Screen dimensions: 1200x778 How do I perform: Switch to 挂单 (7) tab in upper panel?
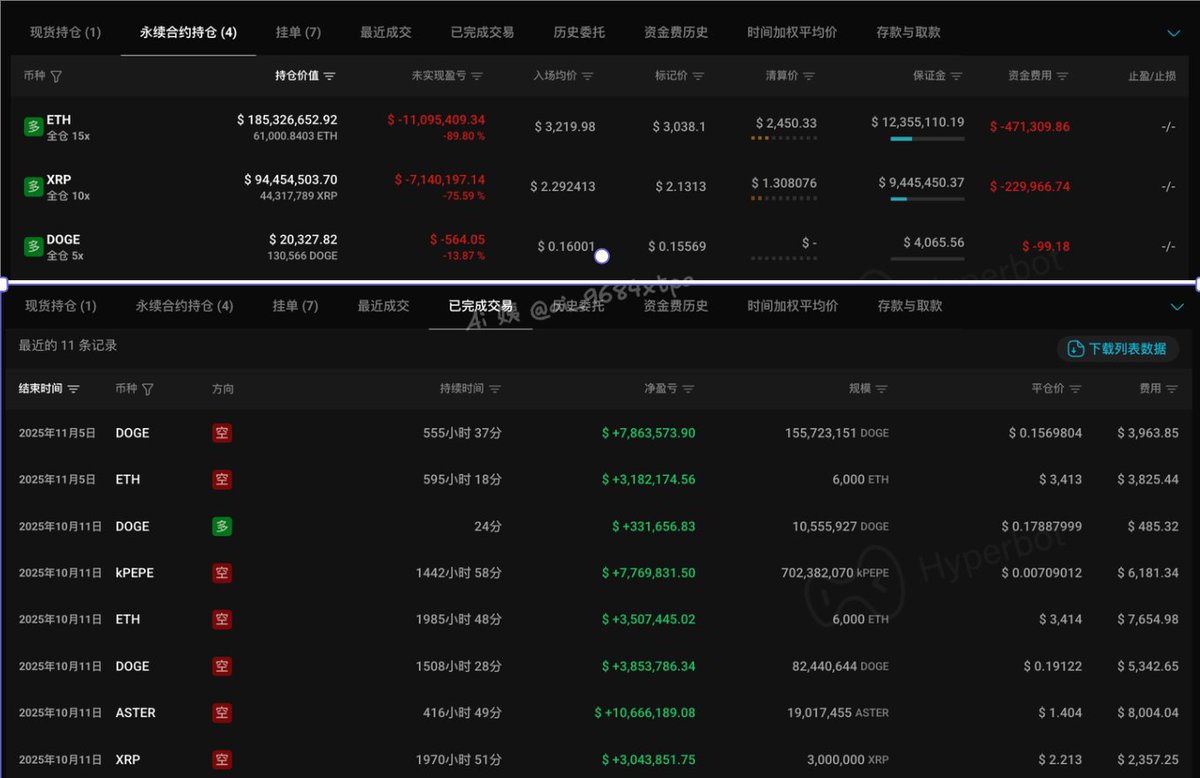tap(298, 32)
